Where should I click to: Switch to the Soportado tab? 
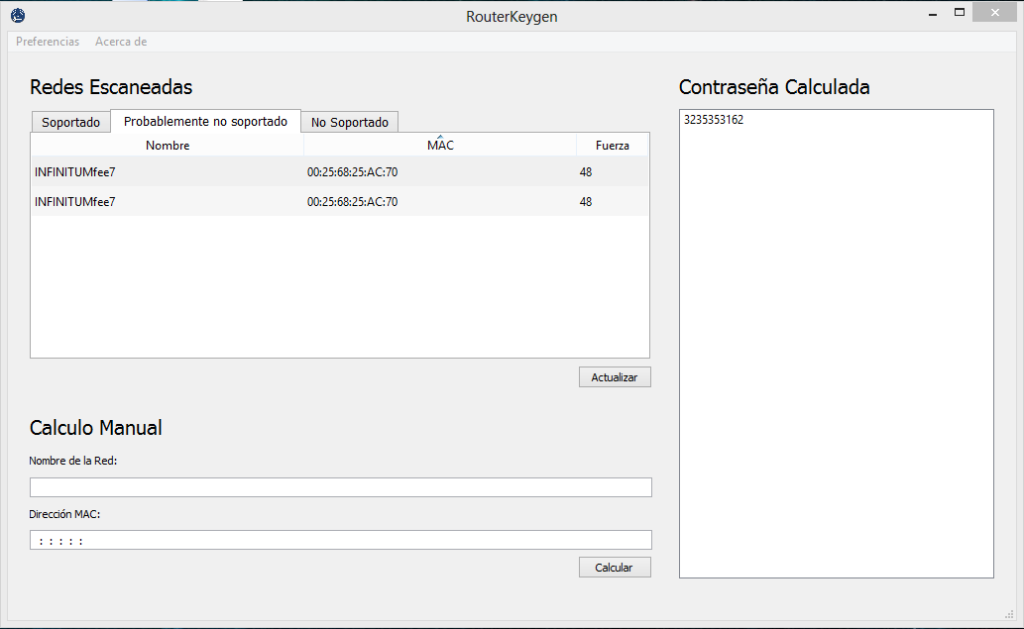(71, 122)
